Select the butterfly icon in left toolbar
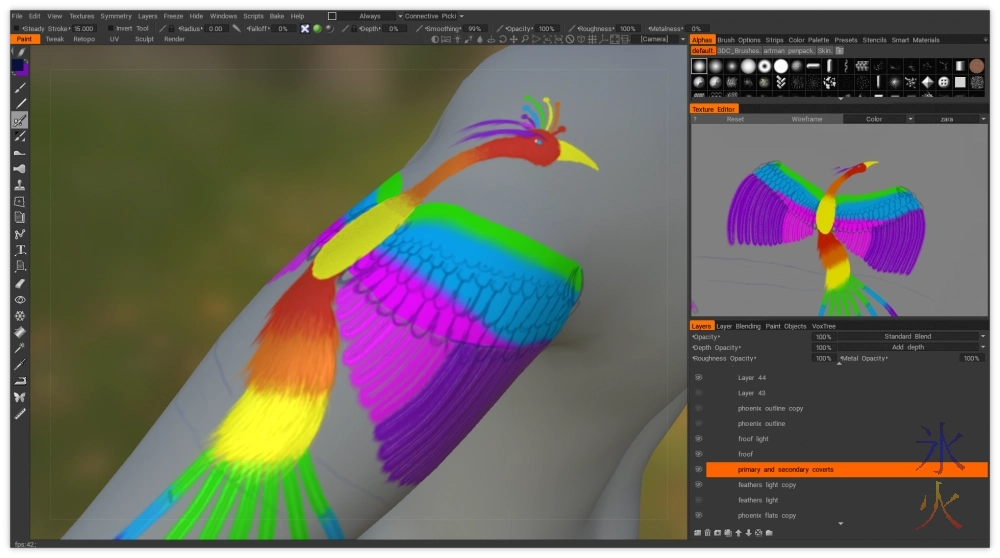 (20, 397)
